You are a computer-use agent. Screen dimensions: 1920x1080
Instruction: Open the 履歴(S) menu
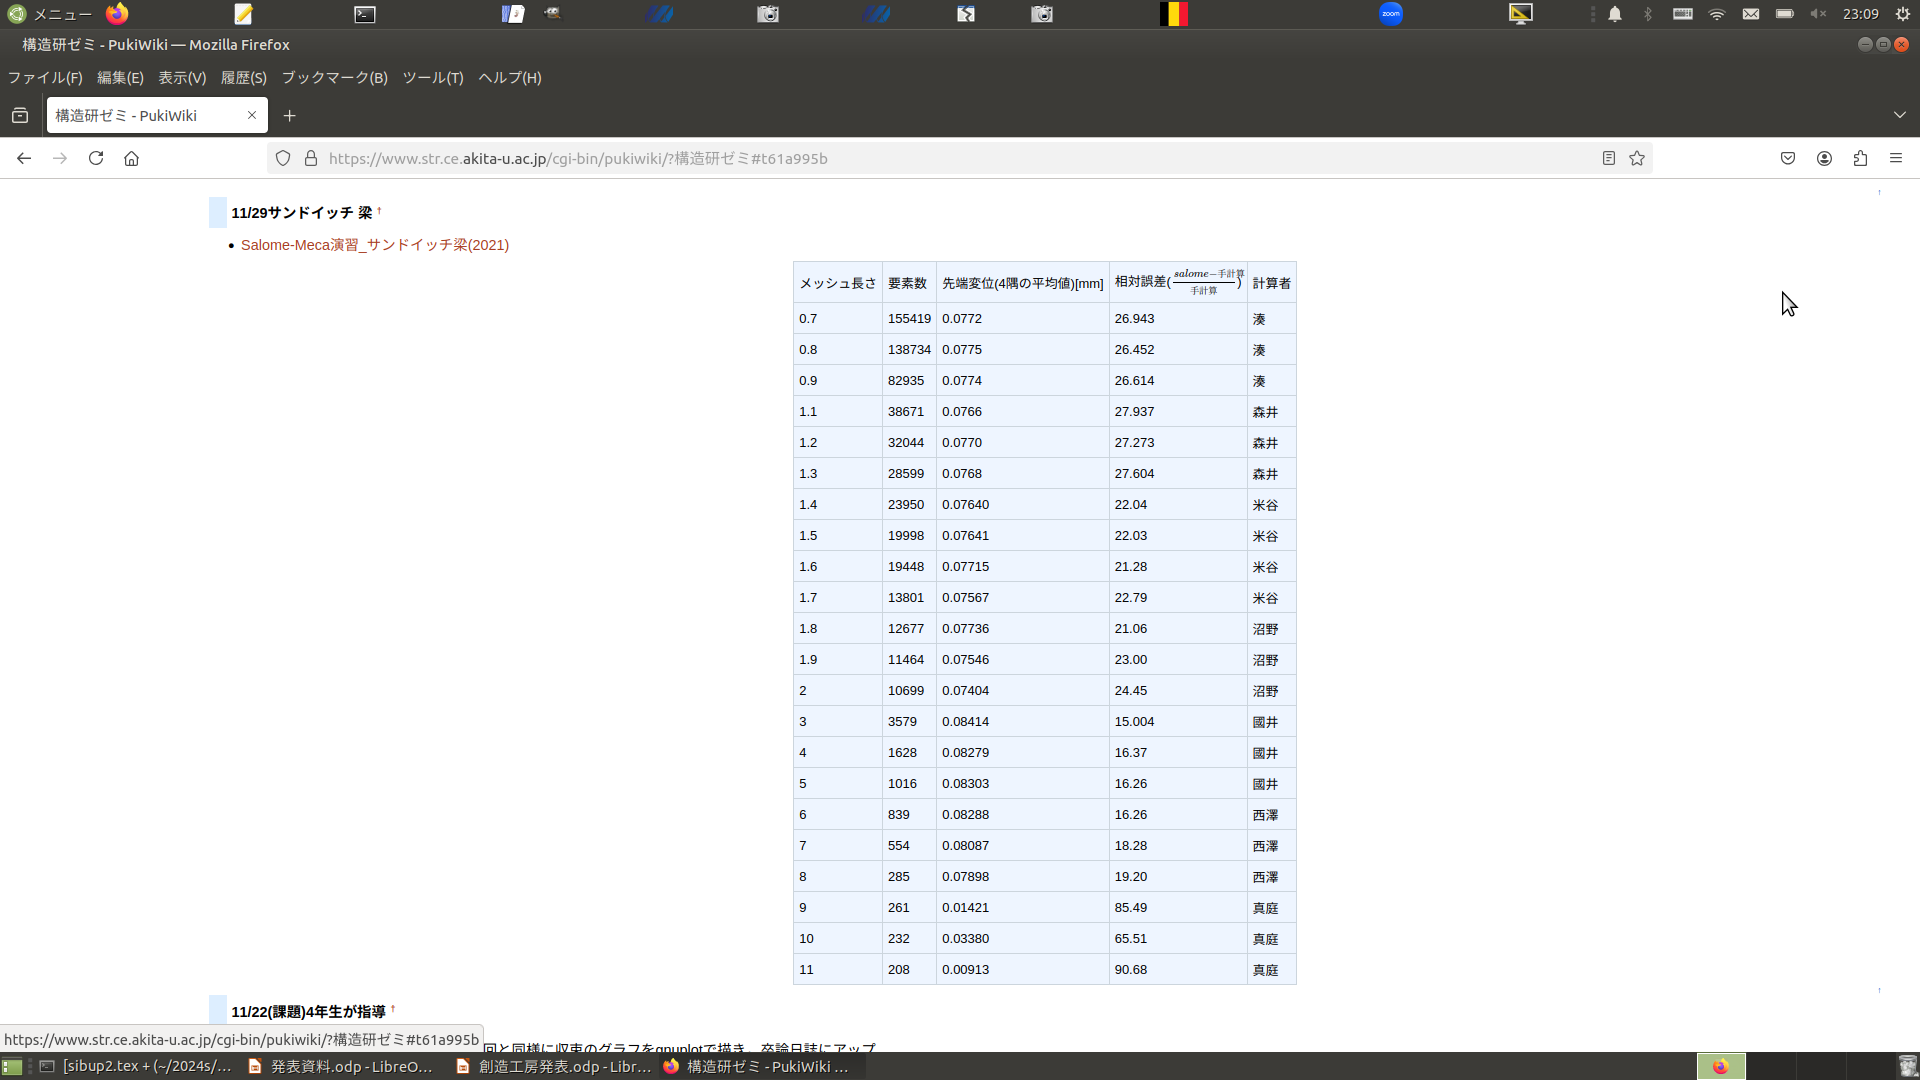(243, 77)
